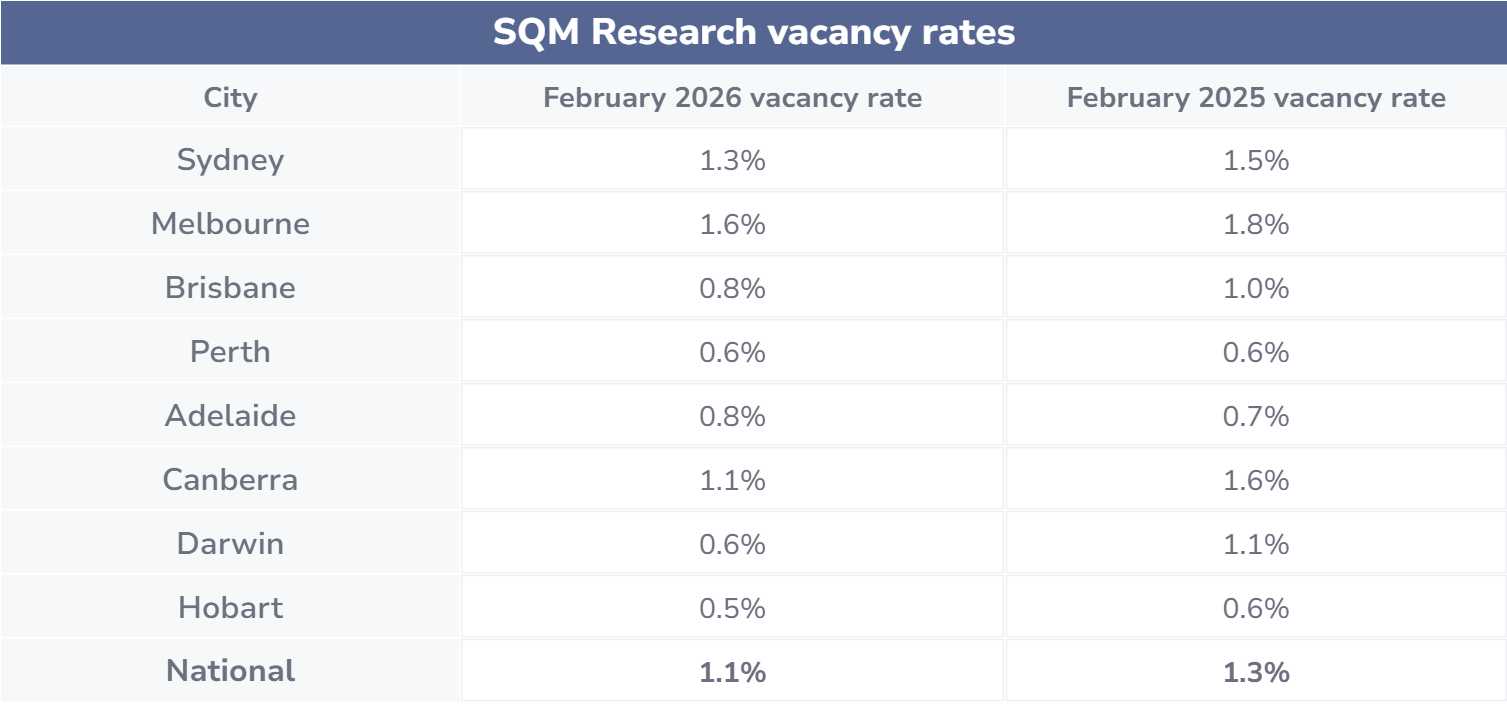This screenshot has width=1507, height=706.
Task: Click the February 2025 vacancy rate header
Action: tap(1256, 97)
